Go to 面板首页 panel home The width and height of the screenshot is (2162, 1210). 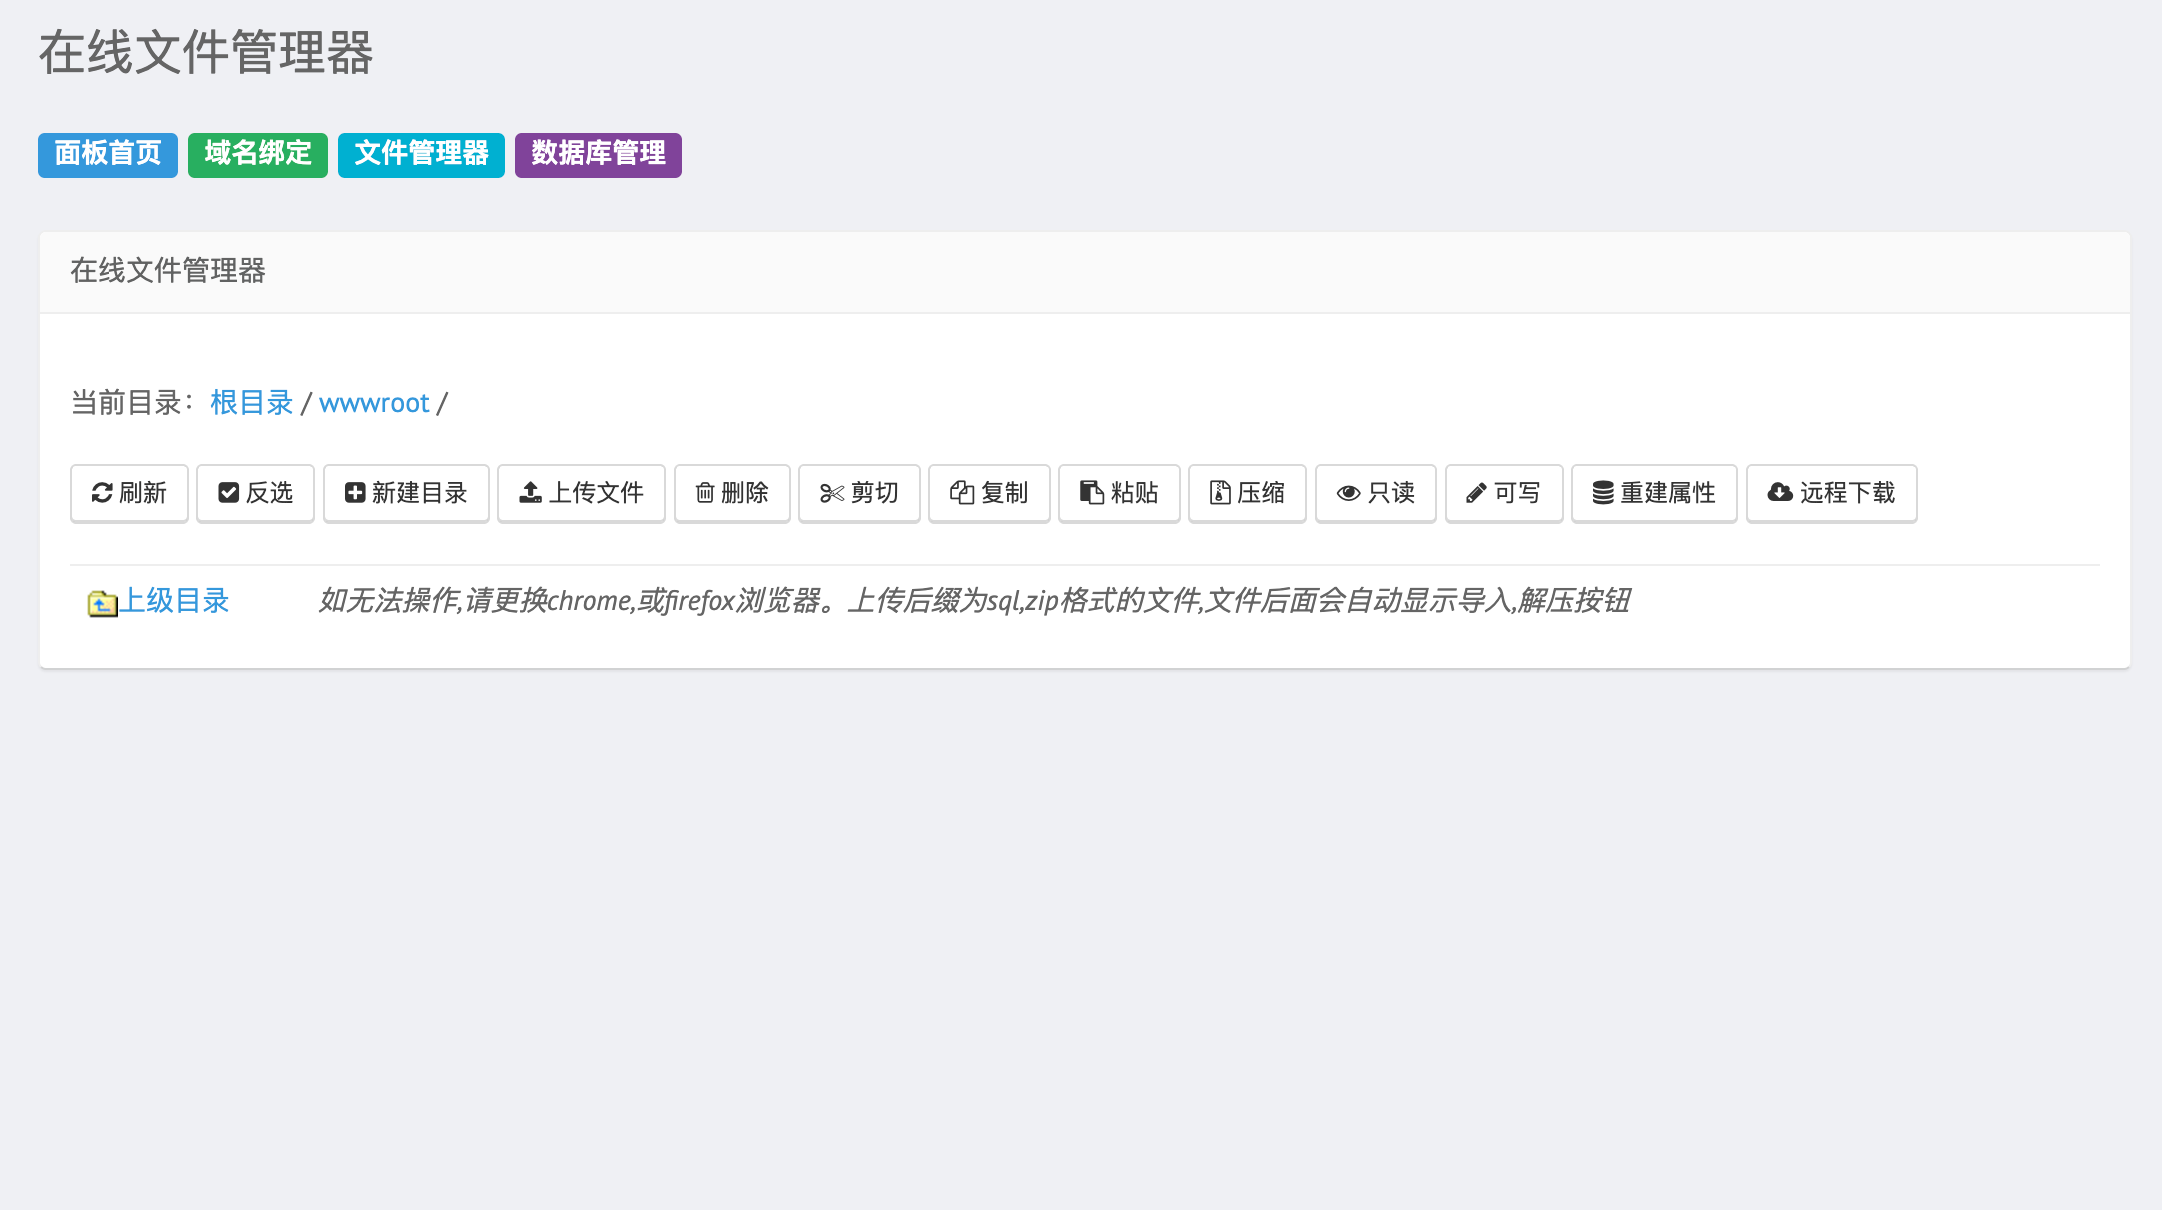pos(107,155)
